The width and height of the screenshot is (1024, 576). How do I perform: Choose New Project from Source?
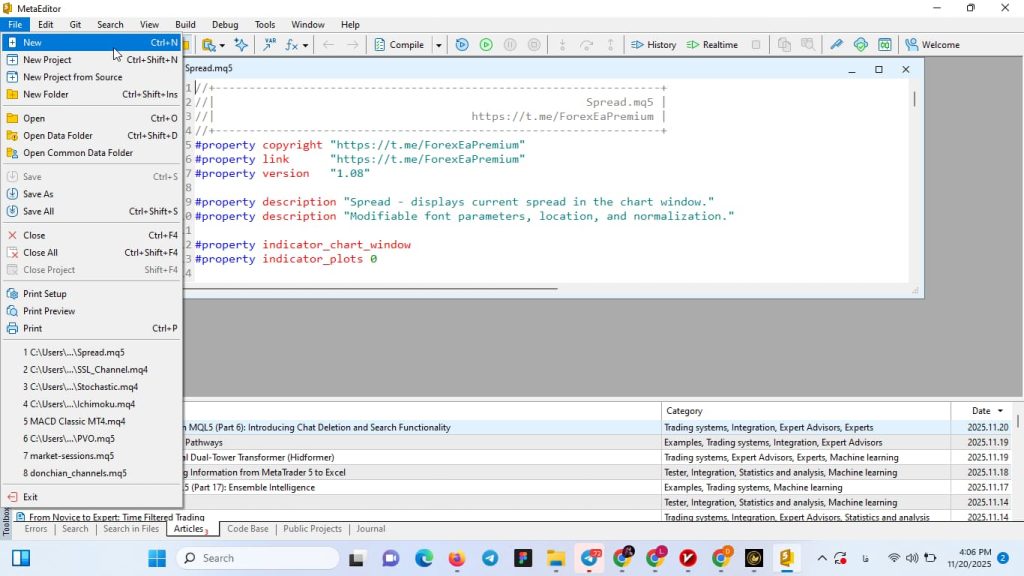(91, 77)
